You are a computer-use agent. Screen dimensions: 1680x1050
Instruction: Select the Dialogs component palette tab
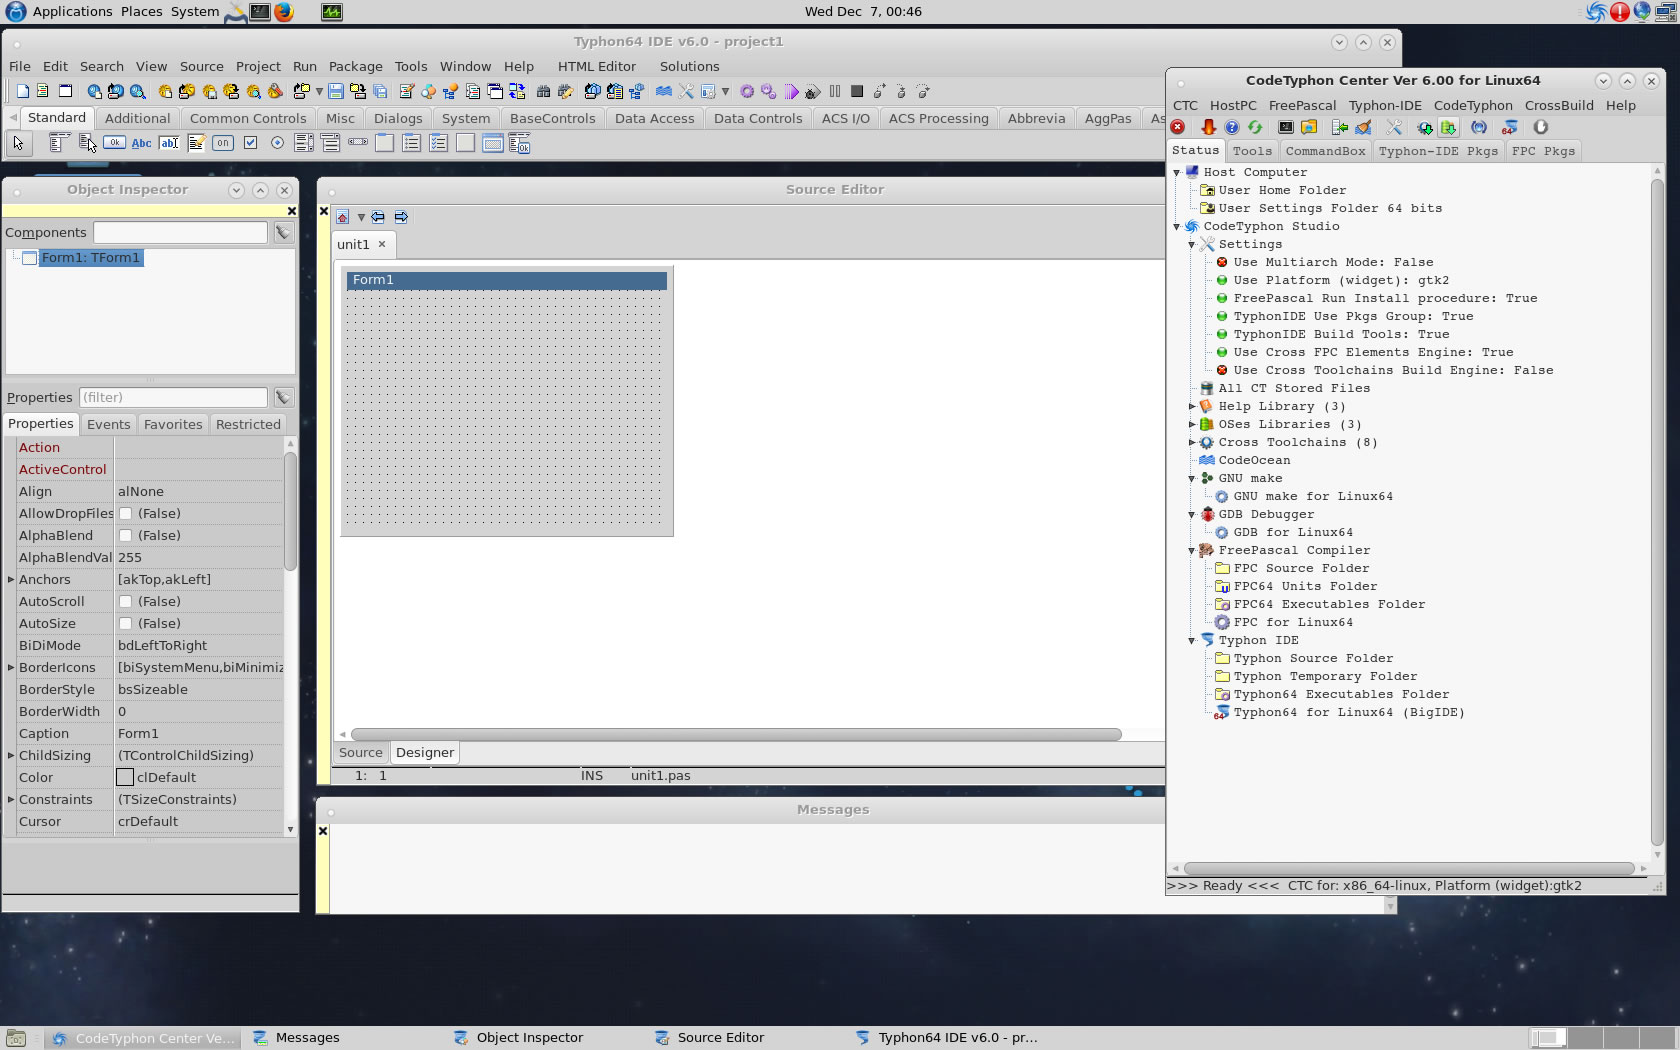tap(398, 118)
